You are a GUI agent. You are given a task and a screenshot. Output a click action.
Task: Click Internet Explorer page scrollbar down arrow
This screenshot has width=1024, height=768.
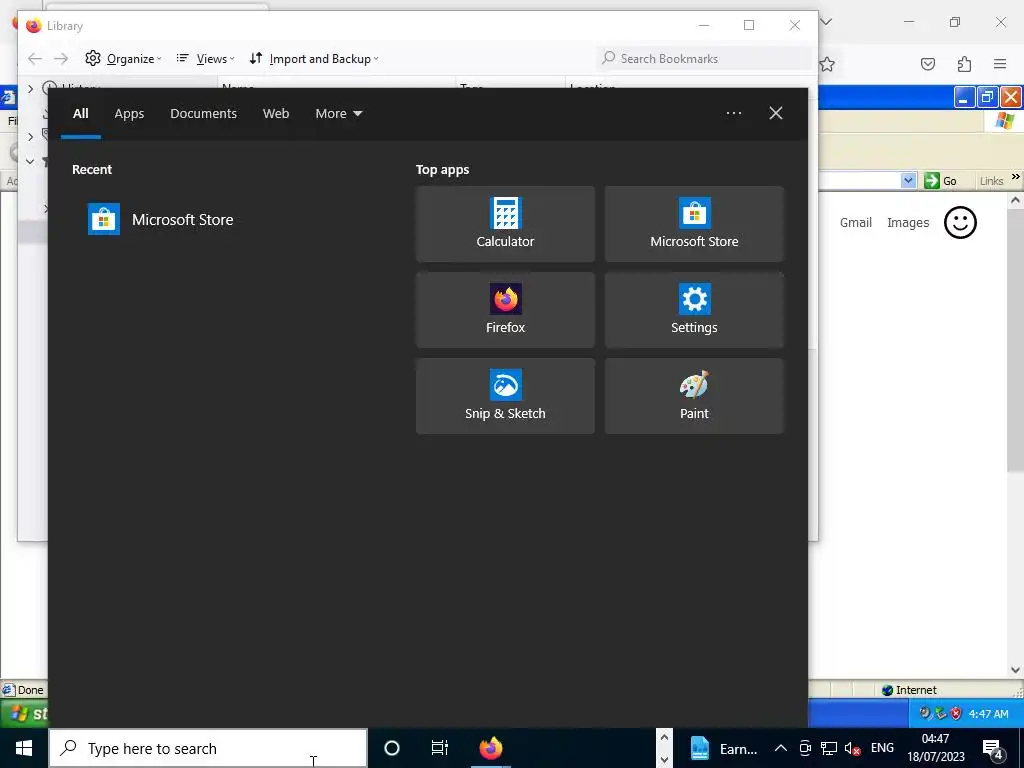1015,670
